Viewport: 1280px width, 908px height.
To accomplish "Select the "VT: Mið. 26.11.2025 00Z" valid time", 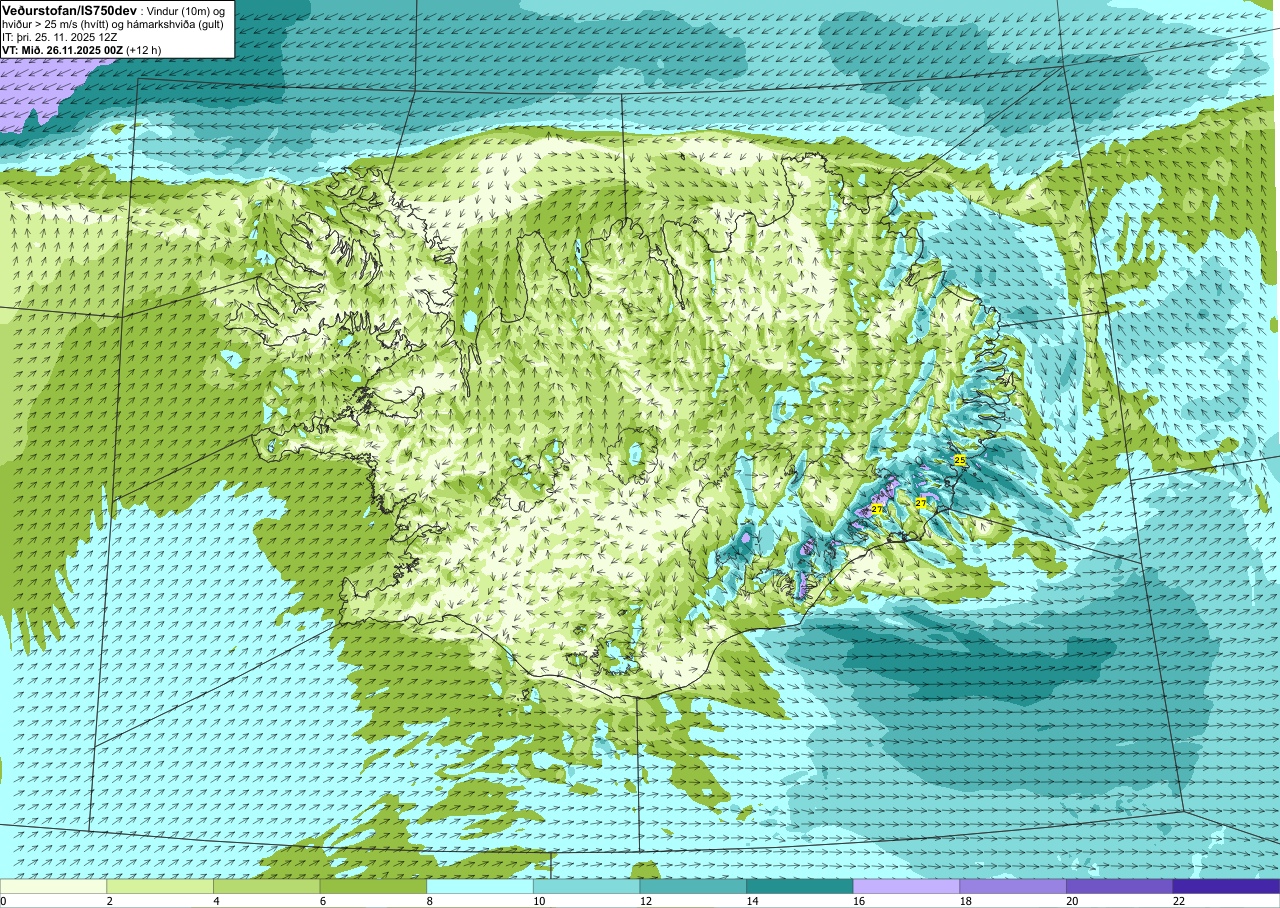I will 62,50.
